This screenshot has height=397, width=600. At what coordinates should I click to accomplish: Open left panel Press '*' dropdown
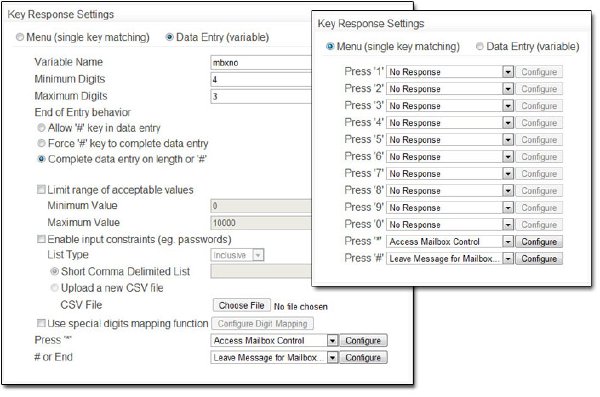click(274, 340)
